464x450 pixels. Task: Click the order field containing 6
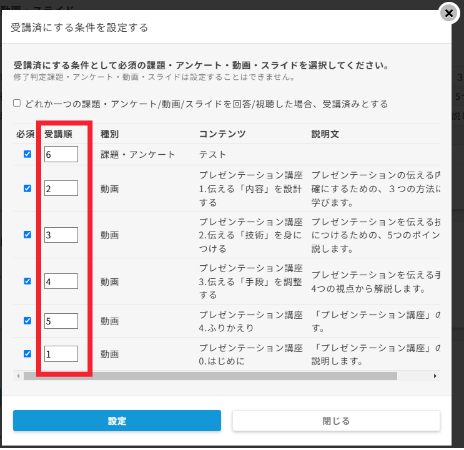pos(61,154)
